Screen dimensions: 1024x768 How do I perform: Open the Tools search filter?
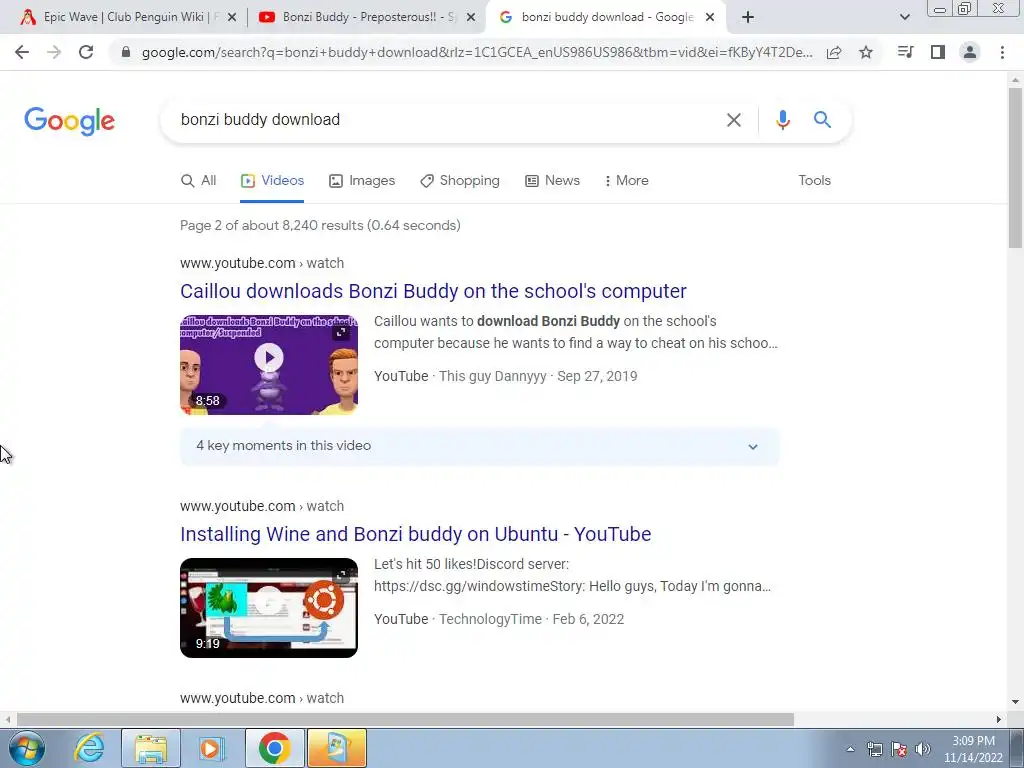point(814,181)
